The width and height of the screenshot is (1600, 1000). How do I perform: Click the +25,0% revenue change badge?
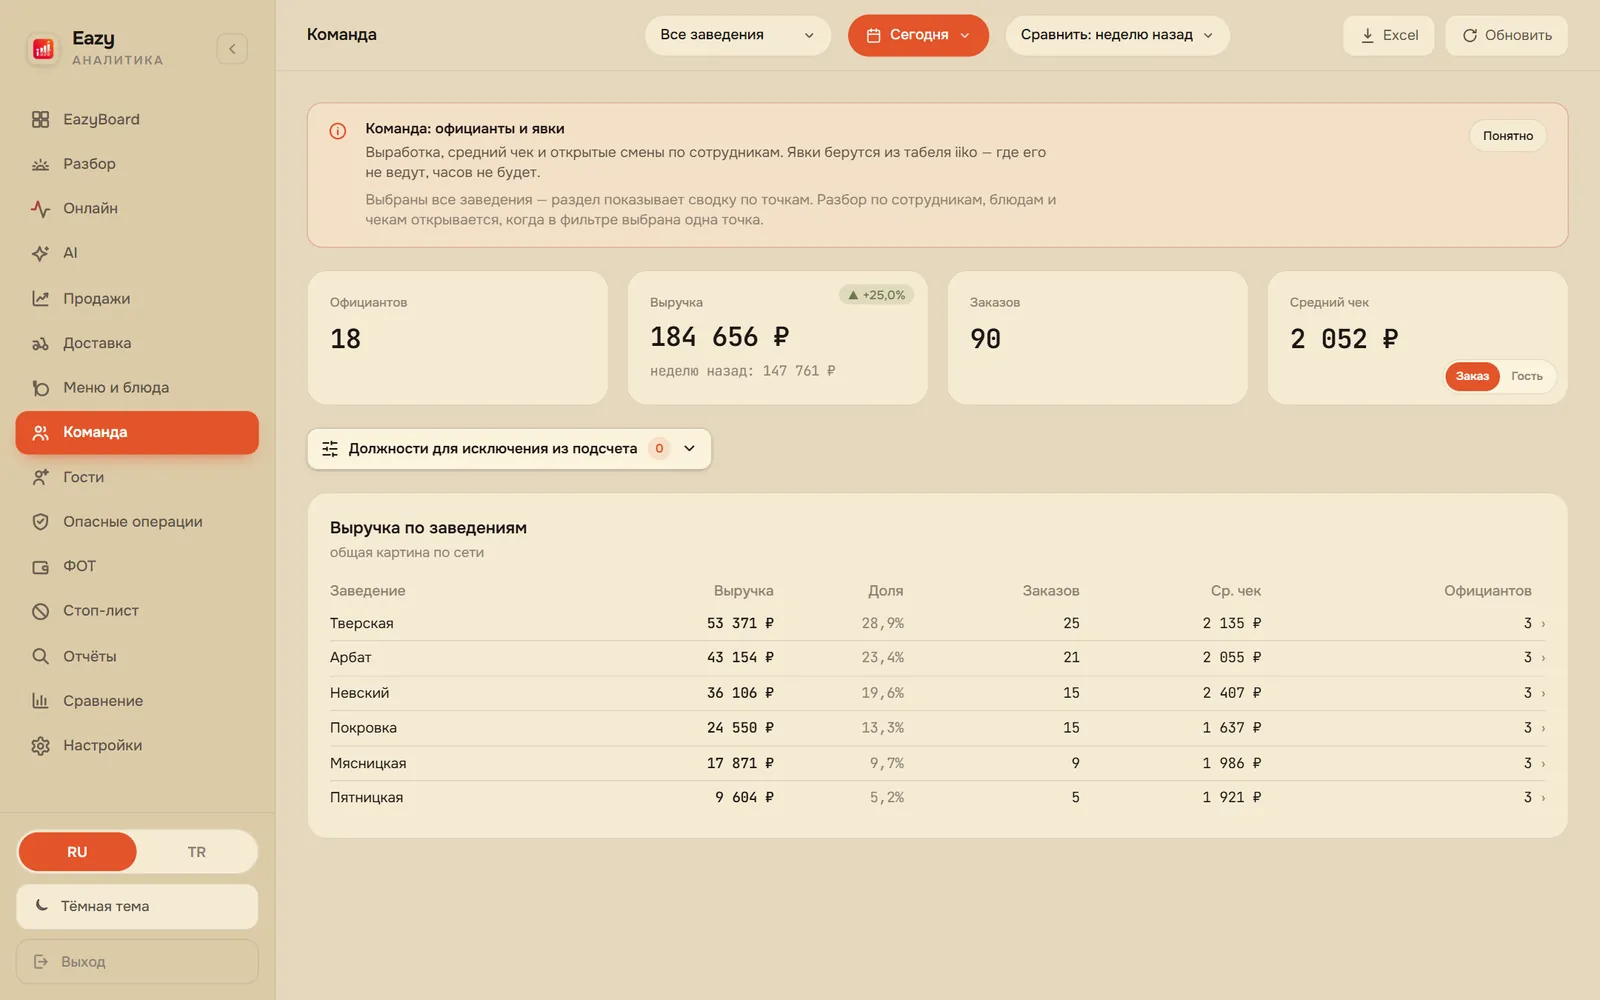876,295
